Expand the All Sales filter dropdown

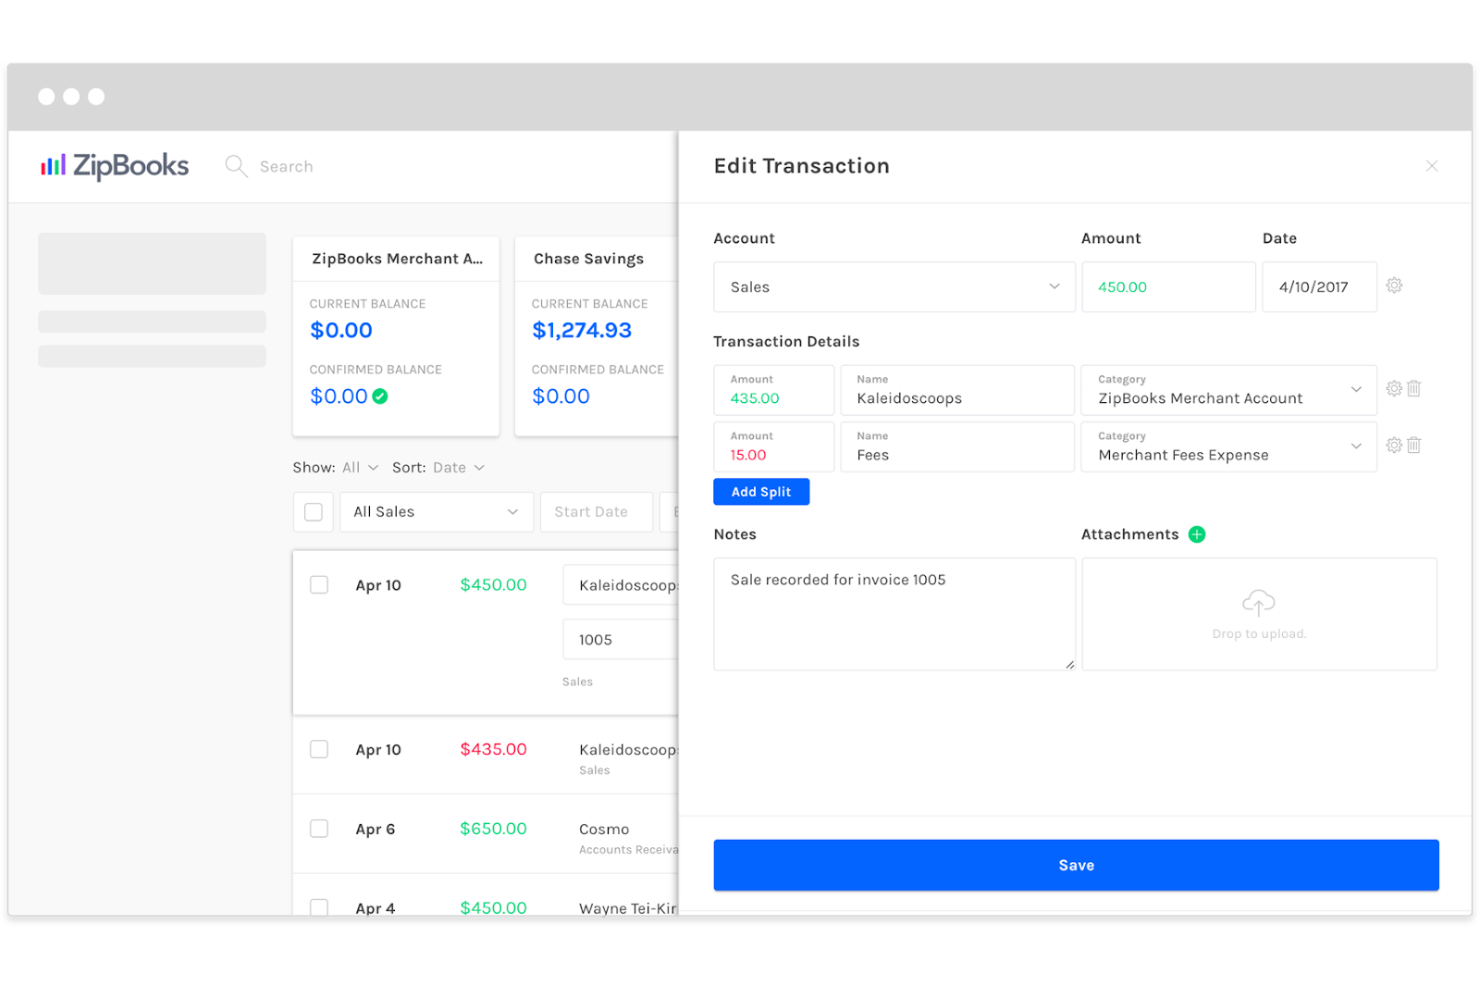436,511
